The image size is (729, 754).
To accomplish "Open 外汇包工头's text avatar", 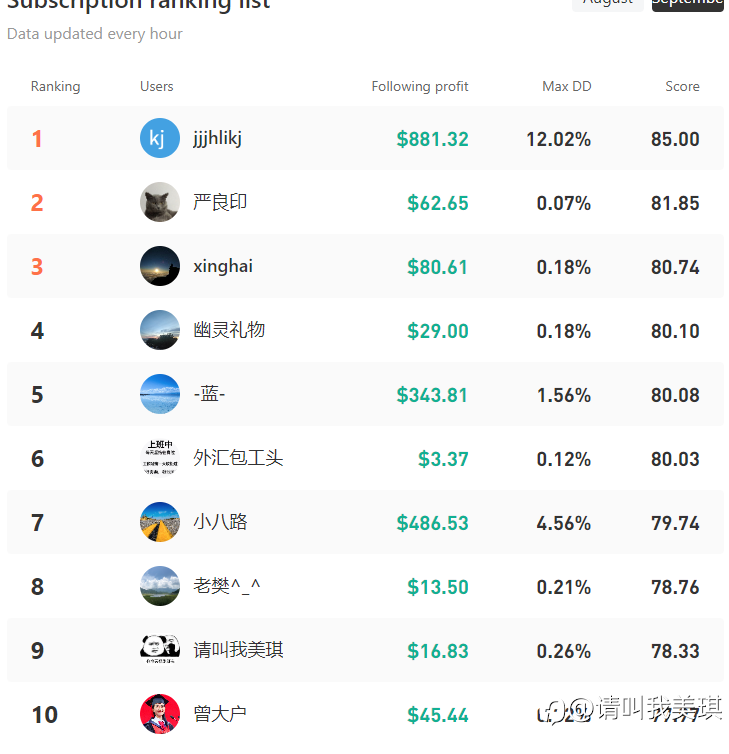I will (160, 458).
